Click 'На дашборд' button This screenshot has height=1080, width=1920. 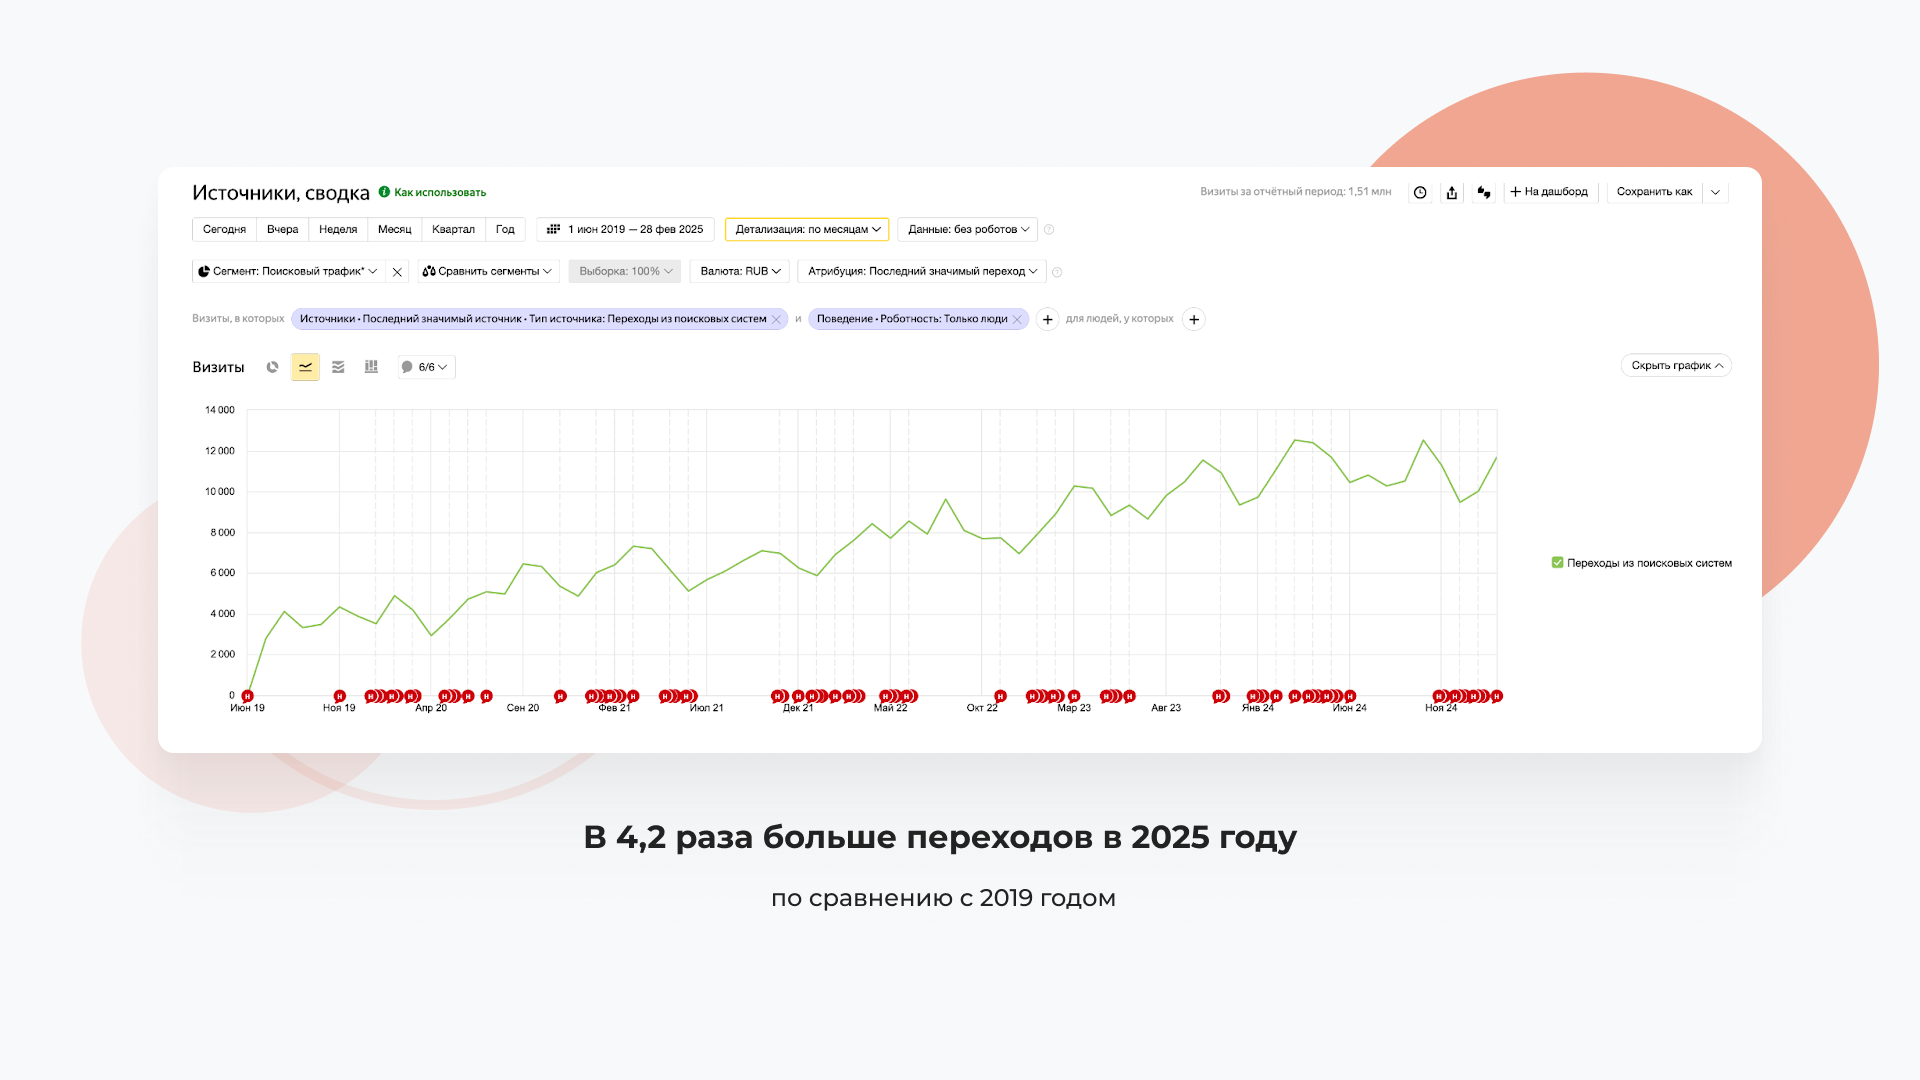click(1549, 192)
